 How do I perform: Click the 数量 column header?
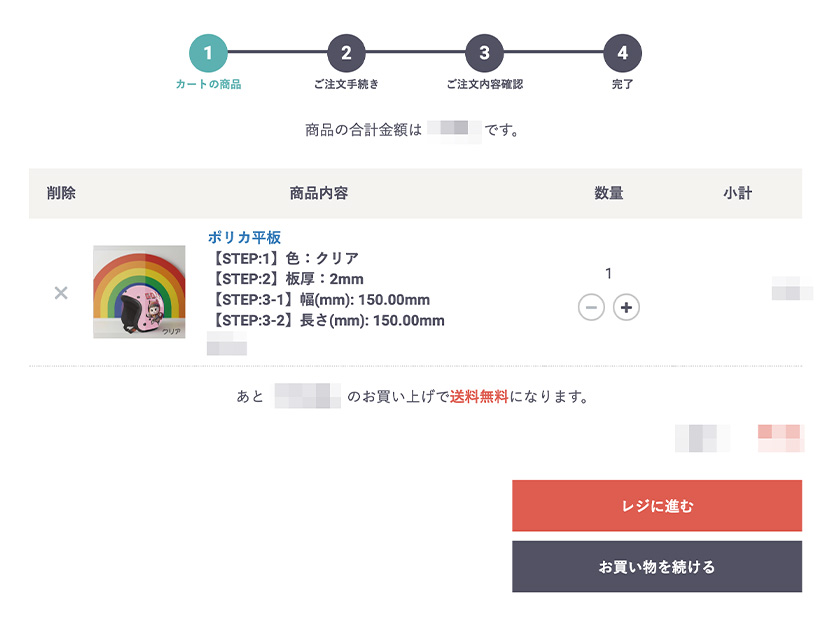point(609,193)
